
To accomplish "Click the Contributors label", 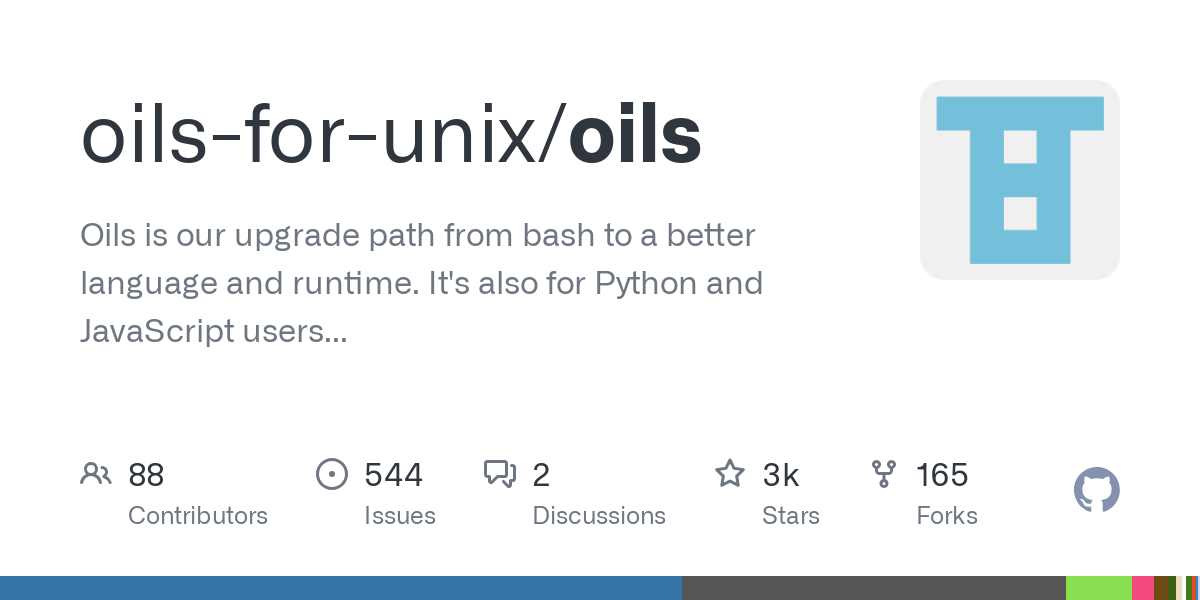I will (x=198, y=516).
